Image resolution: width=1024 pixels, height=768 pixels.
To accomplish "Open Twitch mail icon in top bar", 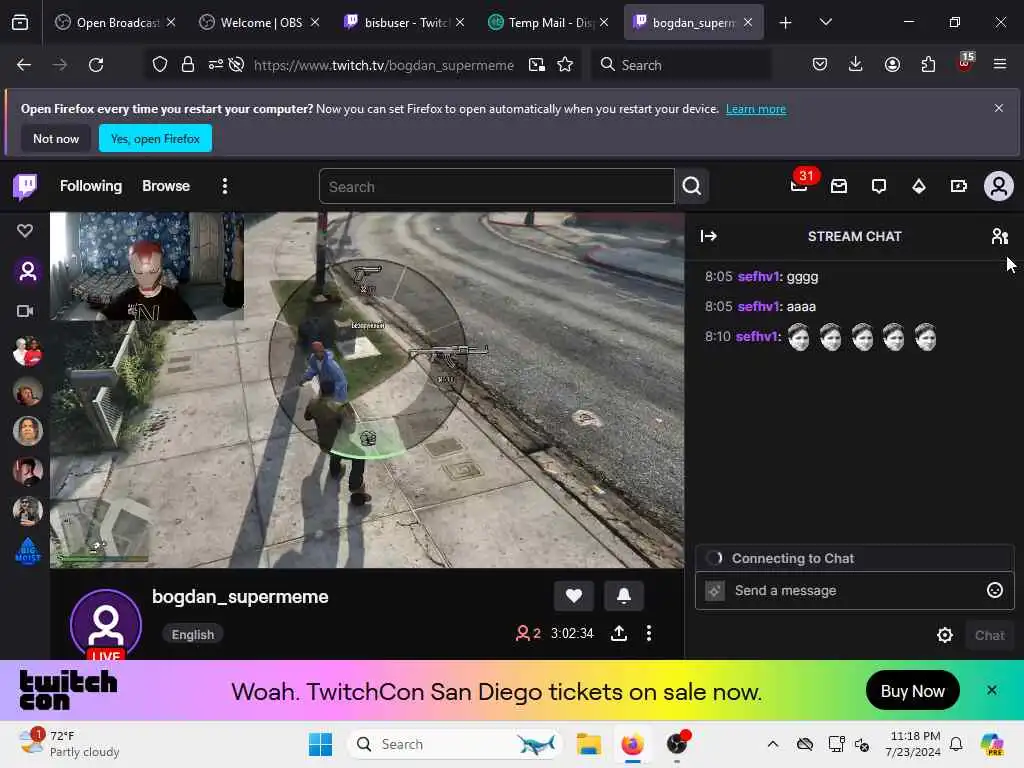I will (x=839, y=187).
